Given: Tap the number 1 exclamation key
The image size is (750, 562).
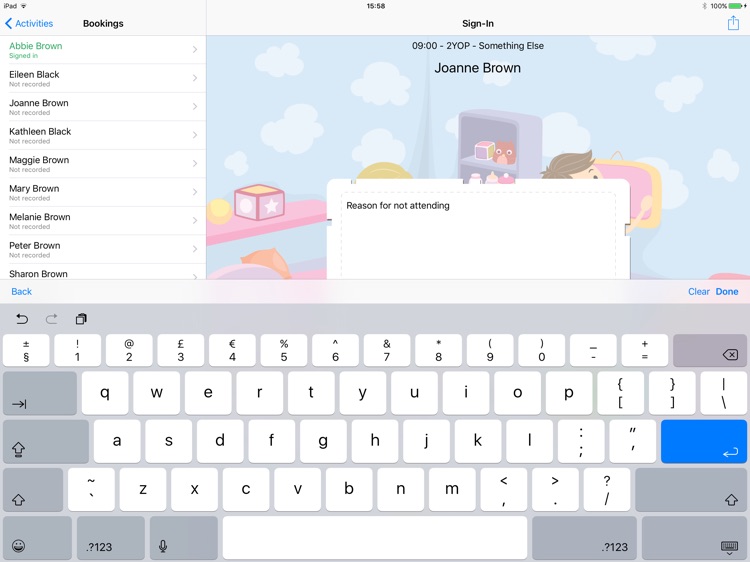Looking at the screenshot, I should (x=77, y=351).
